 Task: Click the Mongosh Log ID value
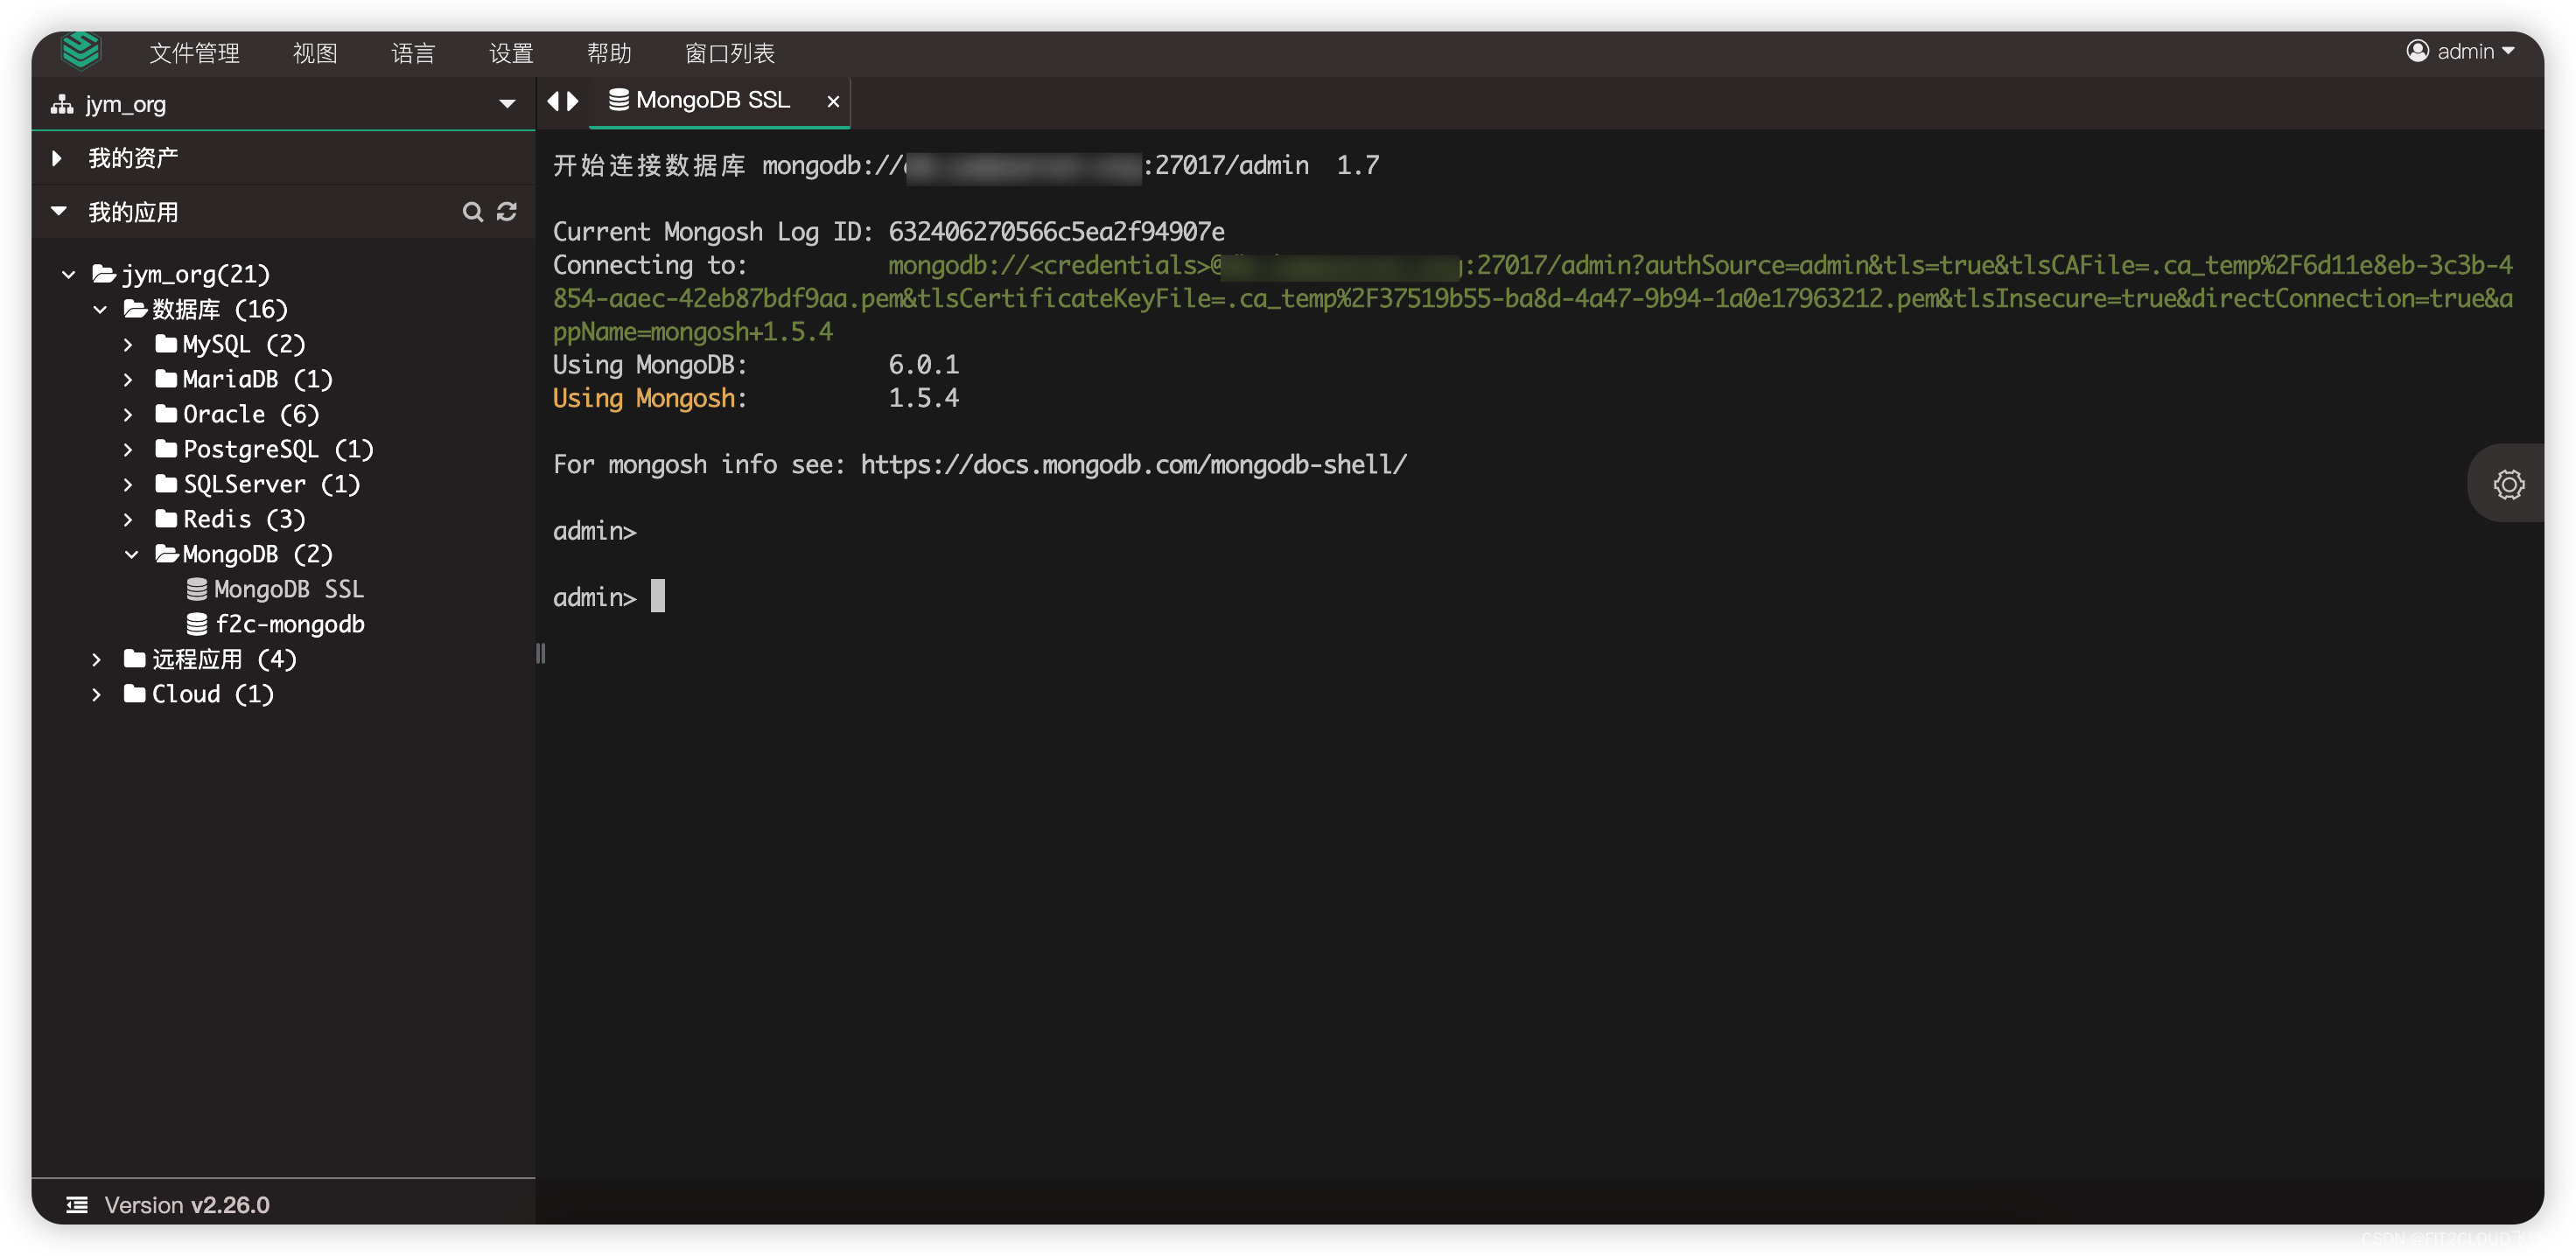coord(1056,231)
